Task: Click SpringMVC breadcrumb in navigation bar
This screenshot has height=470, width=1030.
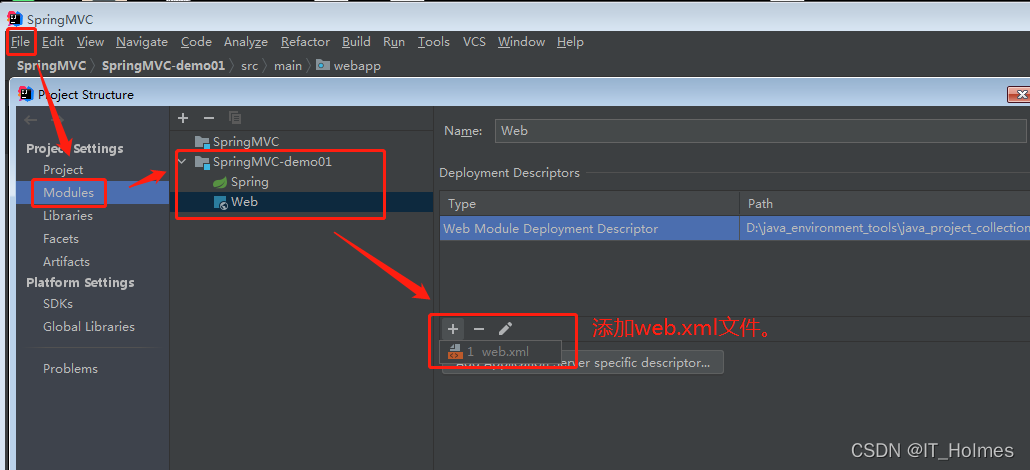Action: tap(51, 66)
